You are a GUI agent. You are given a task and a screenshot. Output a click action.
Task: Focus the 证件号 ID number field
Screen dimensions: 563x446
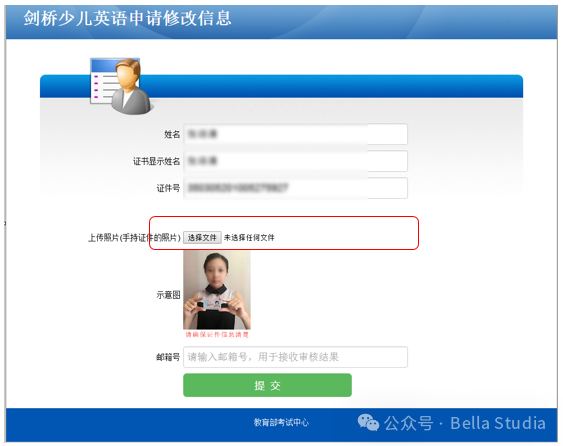coord(296,188)
